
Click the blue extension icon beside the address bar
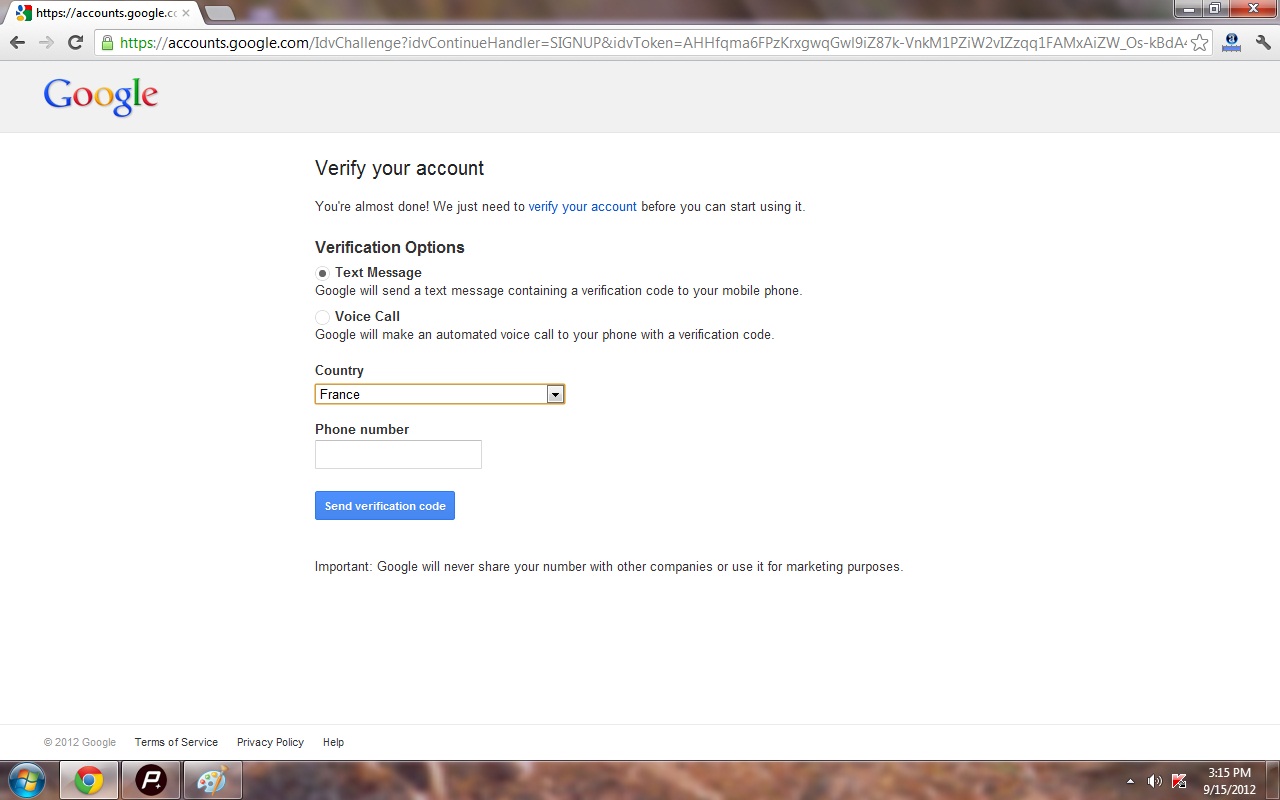1232,43
